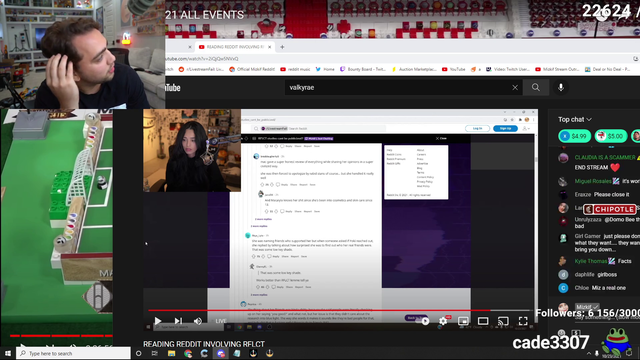Seek on the red video progress bar
This screenshot has width=640, height=360.
tap(319, 310)
